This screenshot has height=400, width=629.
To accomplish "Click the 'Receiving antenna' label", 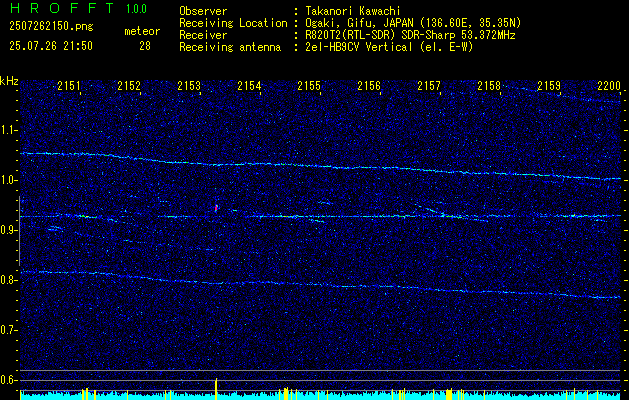I will (230, 47).
